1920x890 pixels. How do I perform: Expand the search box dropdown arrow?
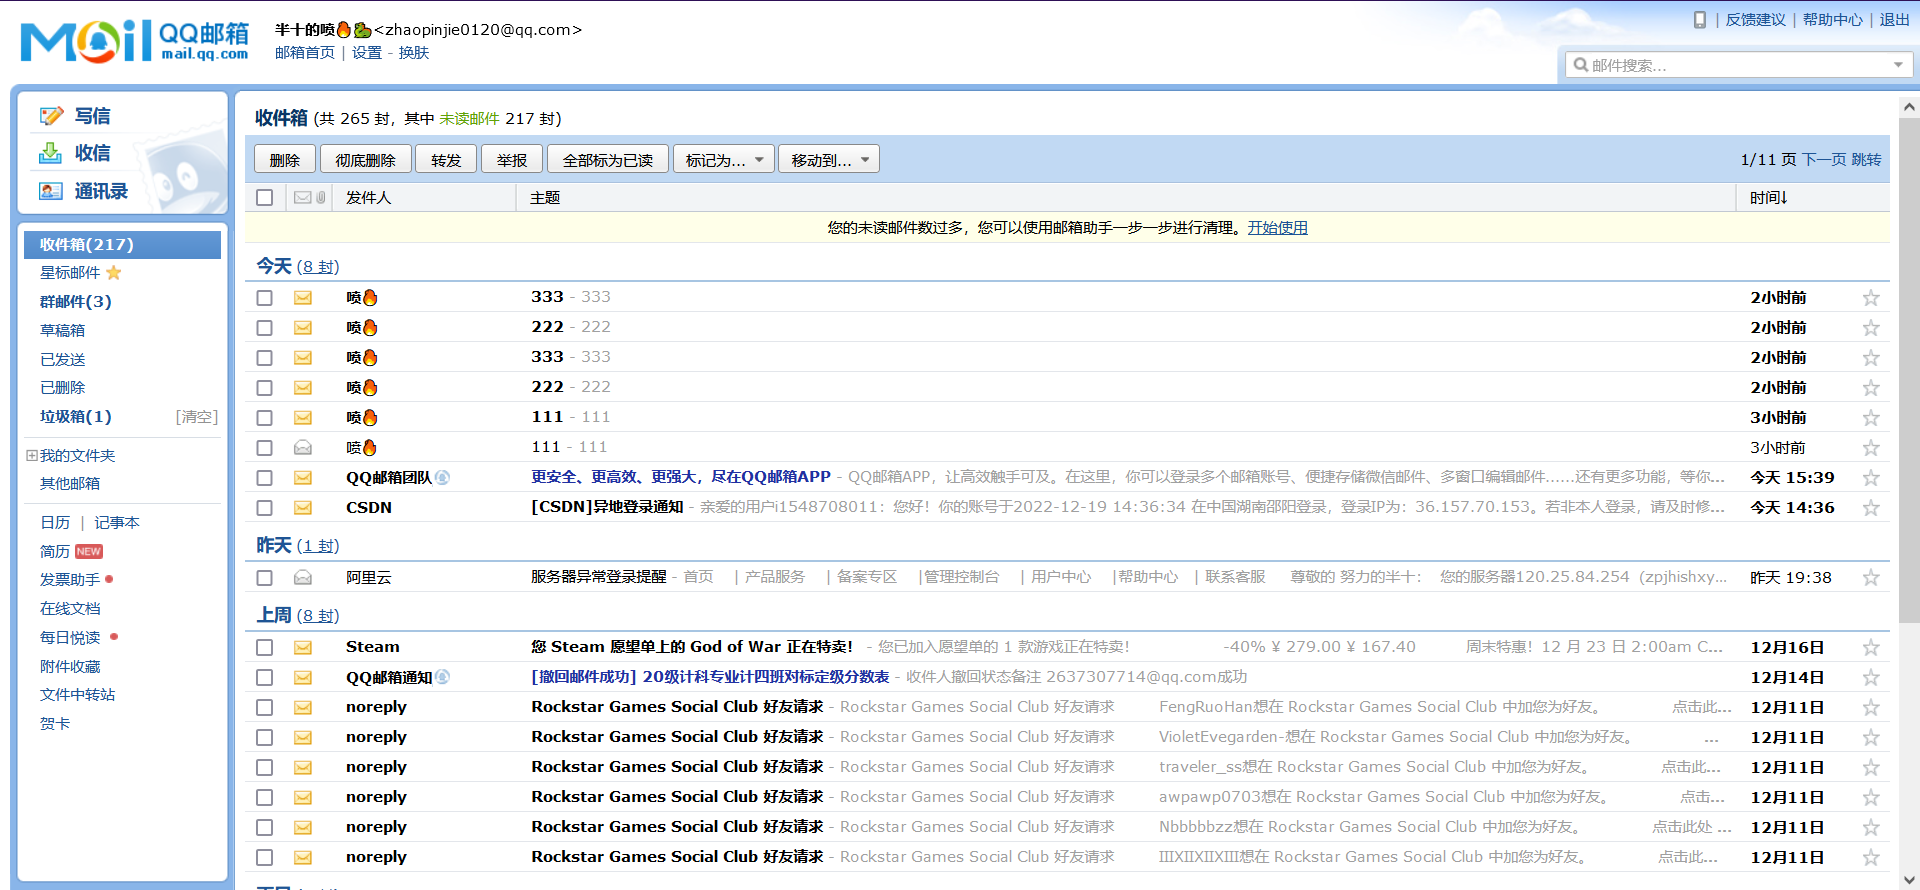tap(1898, 65)
